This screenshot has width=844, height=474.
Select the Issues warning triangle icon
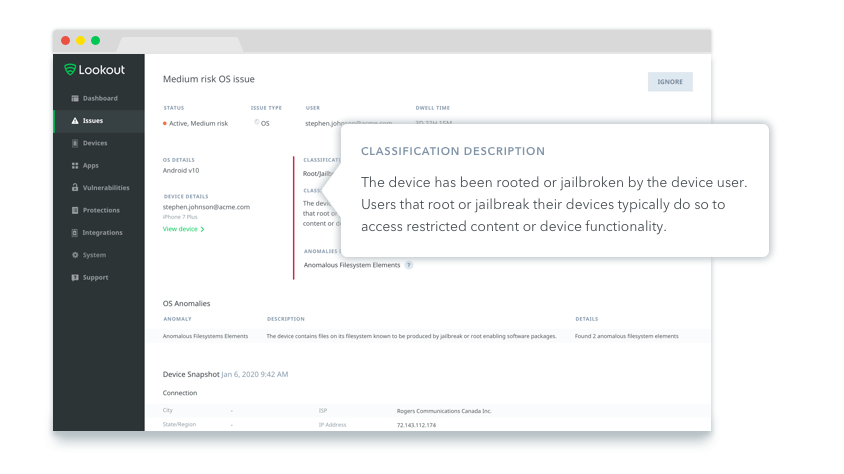click(75, 121)
